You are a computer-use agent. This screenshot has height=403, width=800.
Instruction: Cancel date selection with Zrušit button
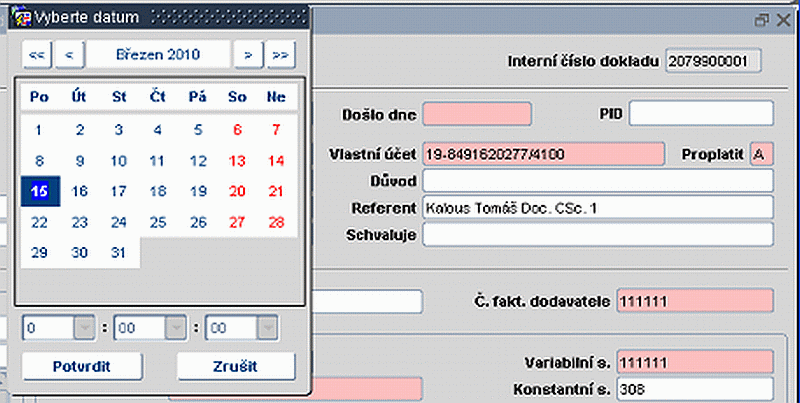pos(236,366)
